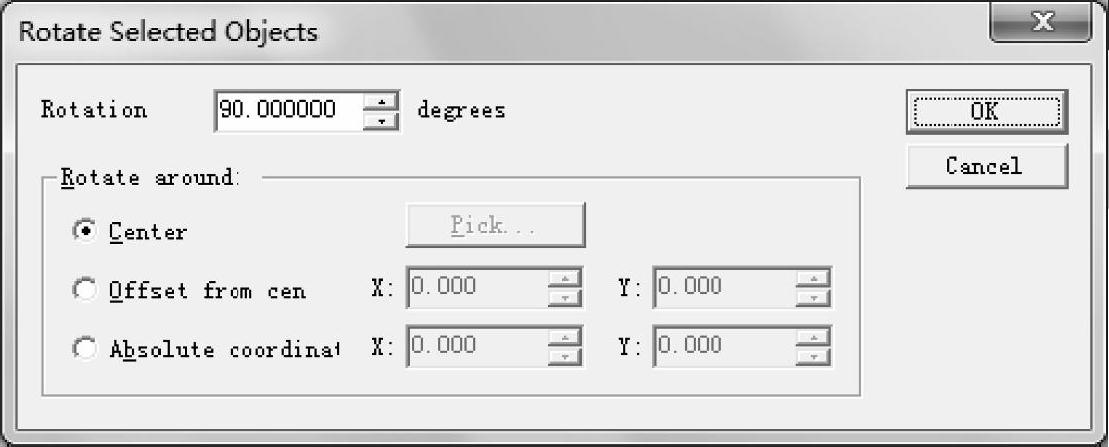The image size is (1109, 447).
Task: Click the Offset X value field
Action: point(476,288)
